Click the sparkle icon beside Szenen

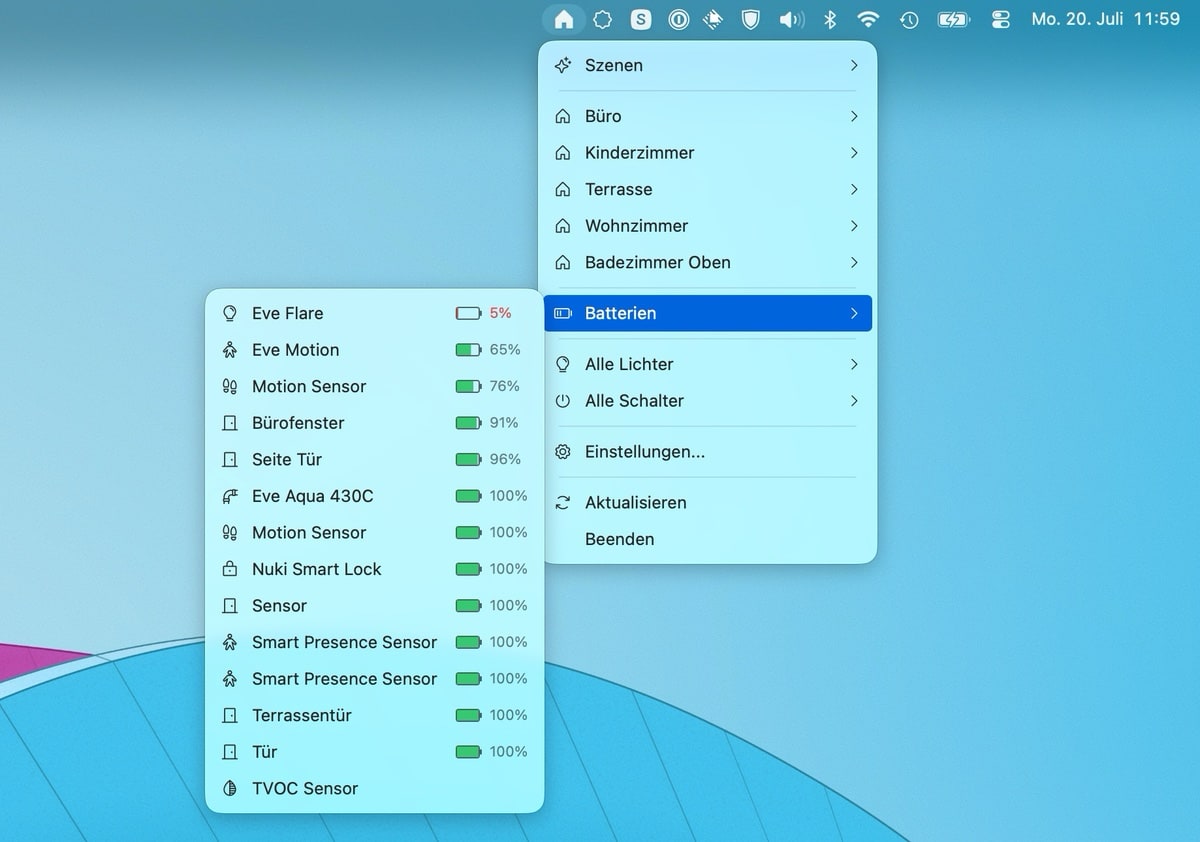[563, 65]
